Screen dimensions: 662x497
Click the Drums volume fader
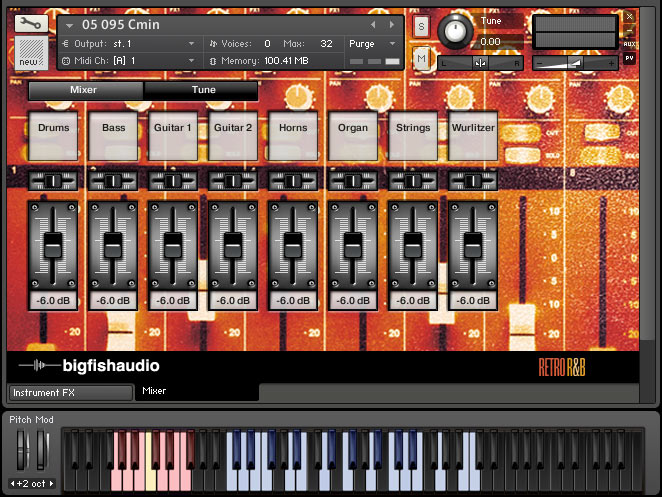click(53, 245)
